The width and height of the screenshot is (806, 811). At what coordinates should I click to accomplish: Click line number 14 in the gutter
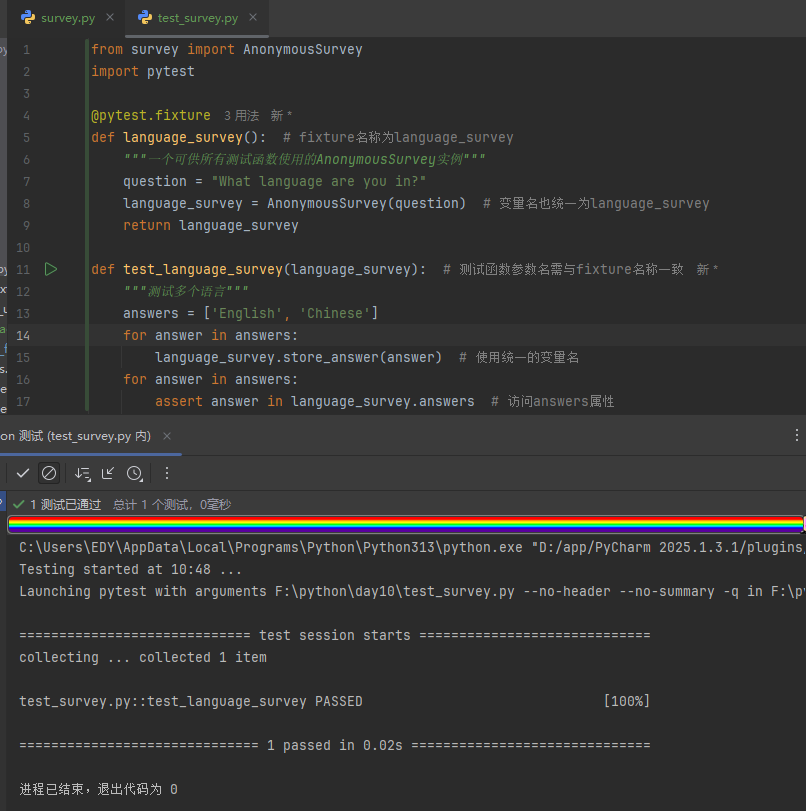[x=23, y=336]
